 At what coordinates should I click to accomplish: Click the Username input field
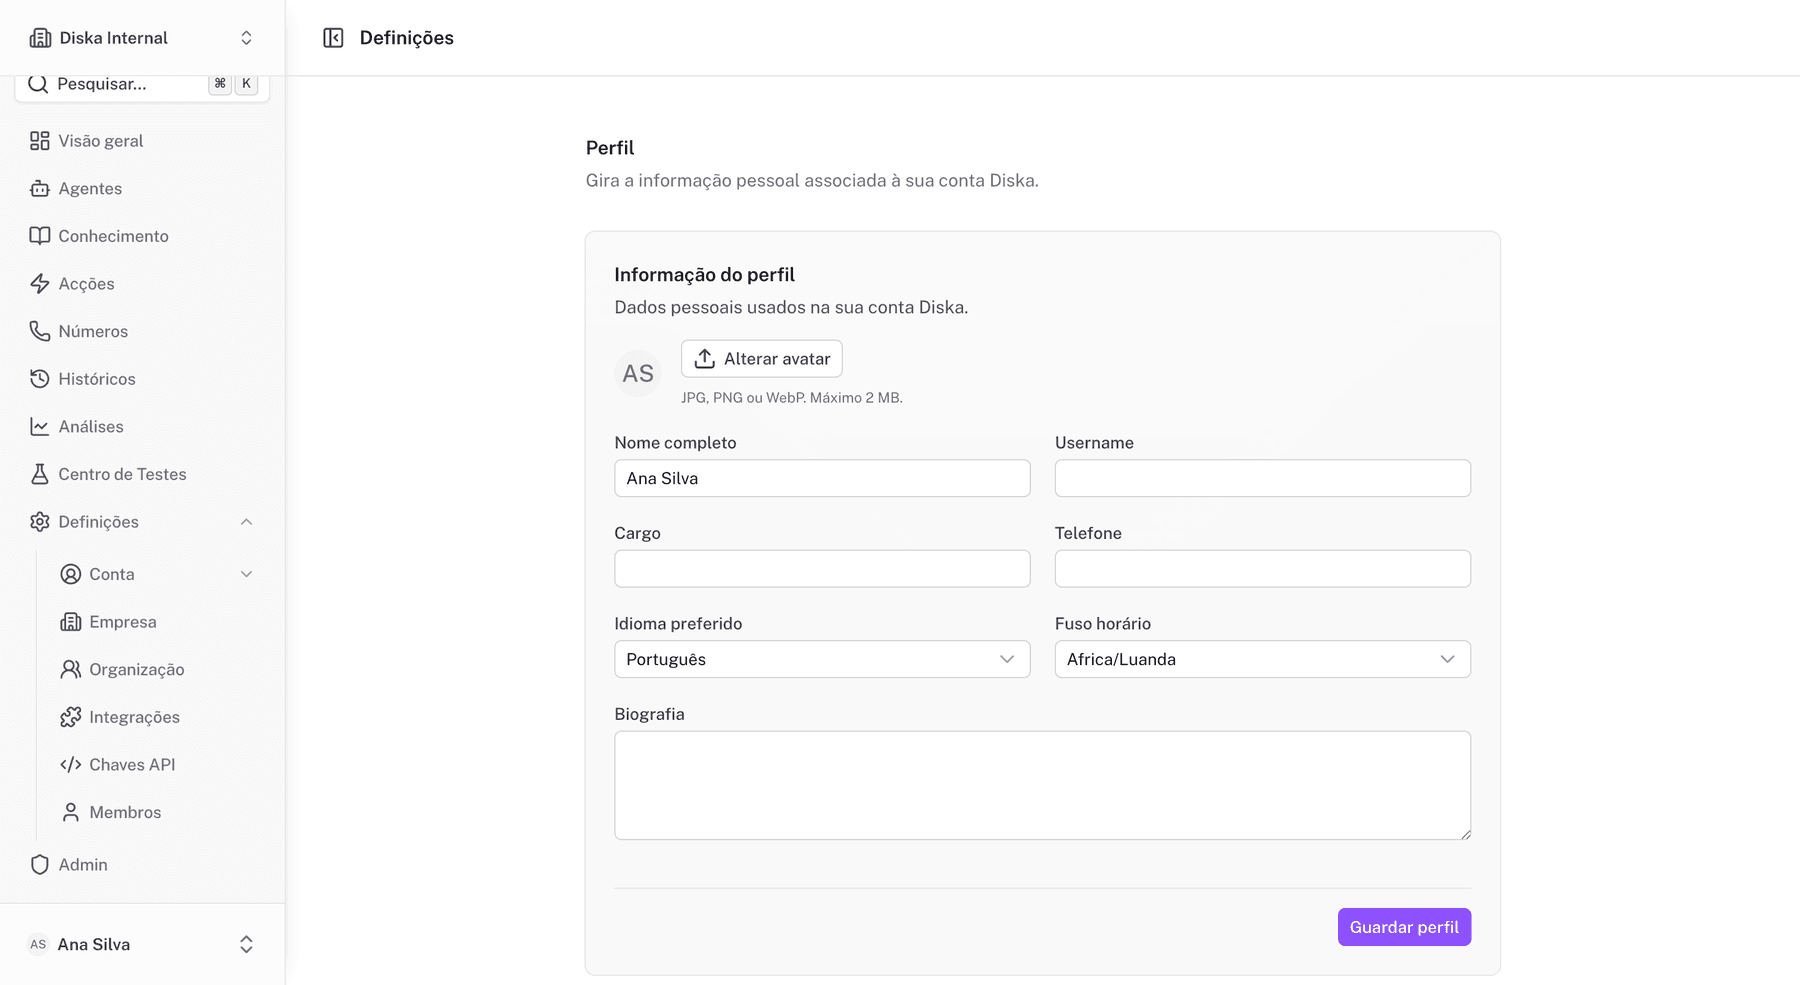1263,478
